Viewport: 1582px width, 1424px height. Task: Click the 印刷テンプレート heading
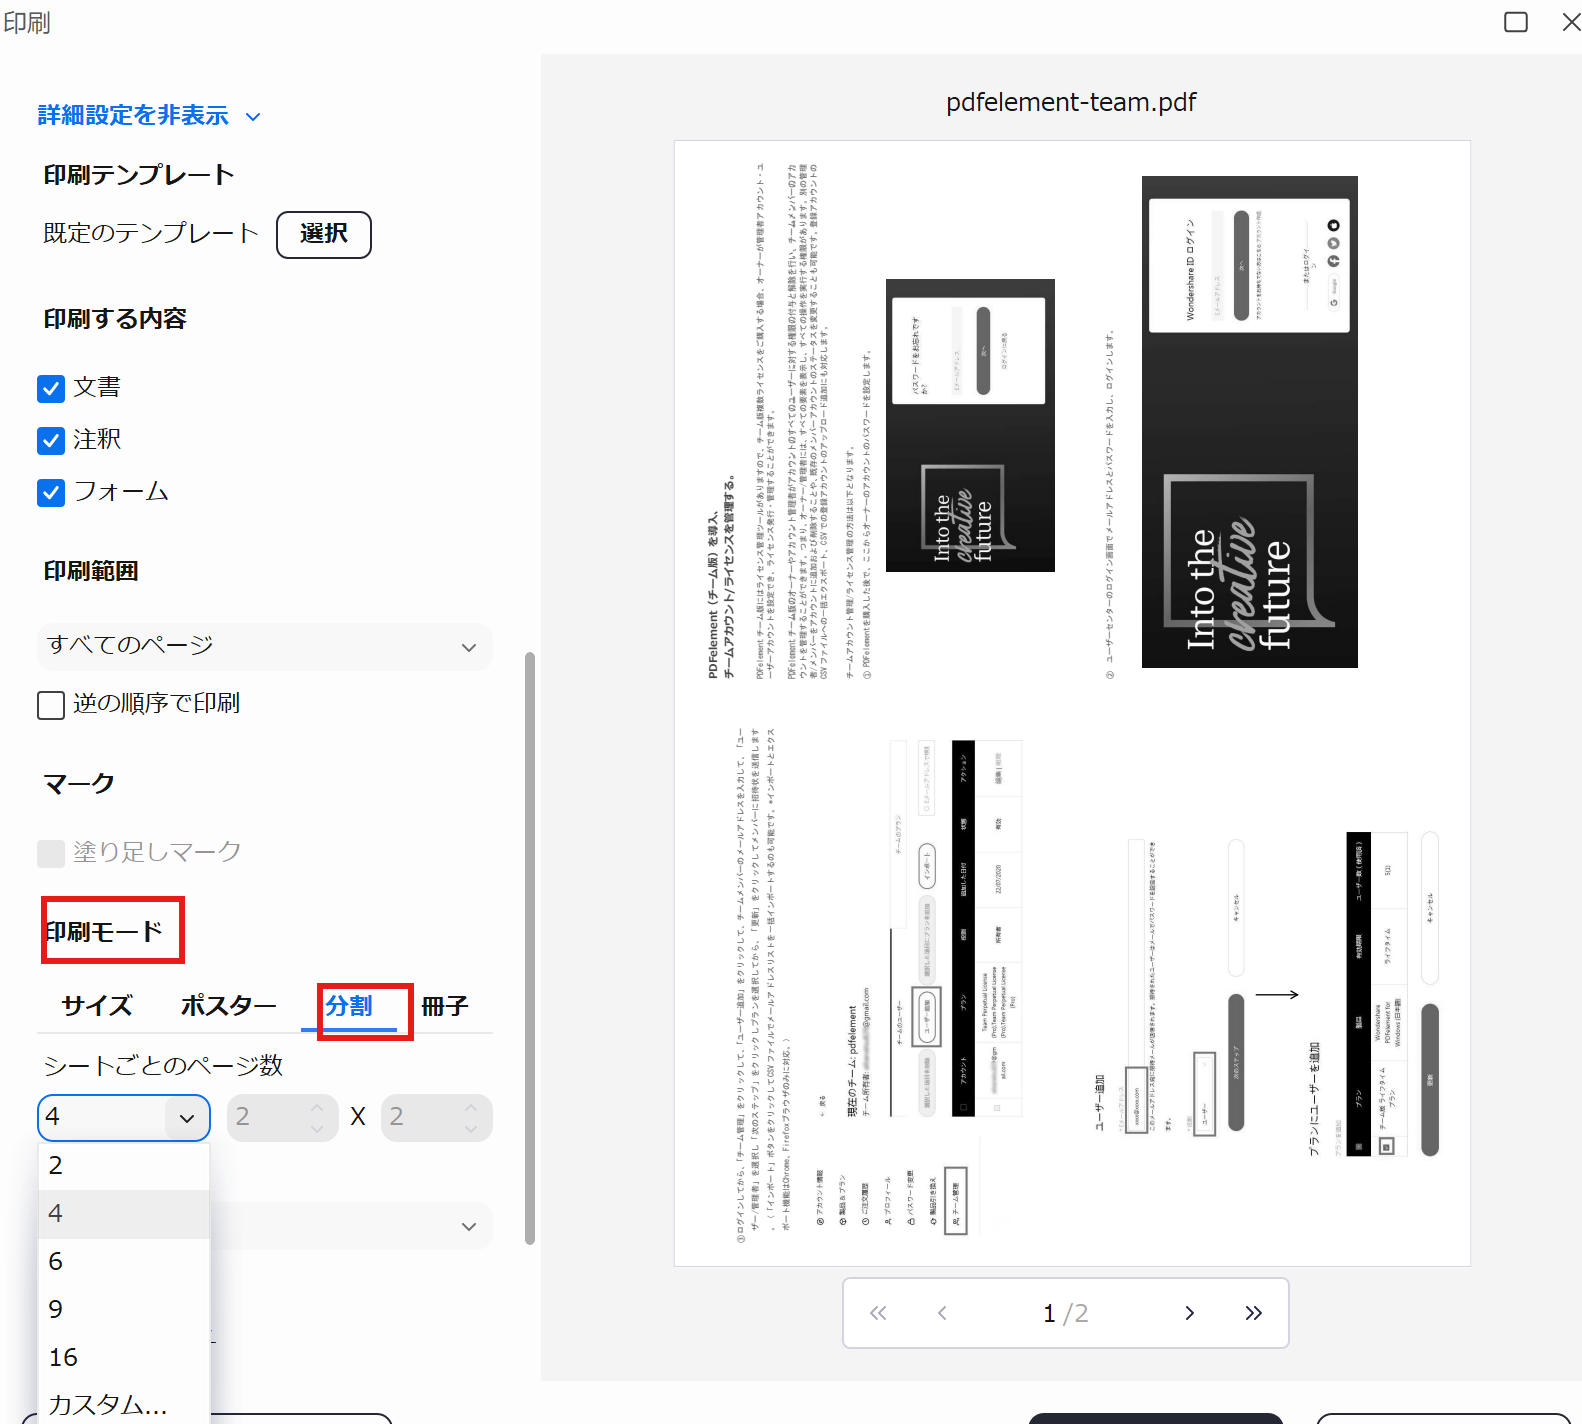click(x=139, y=175)
